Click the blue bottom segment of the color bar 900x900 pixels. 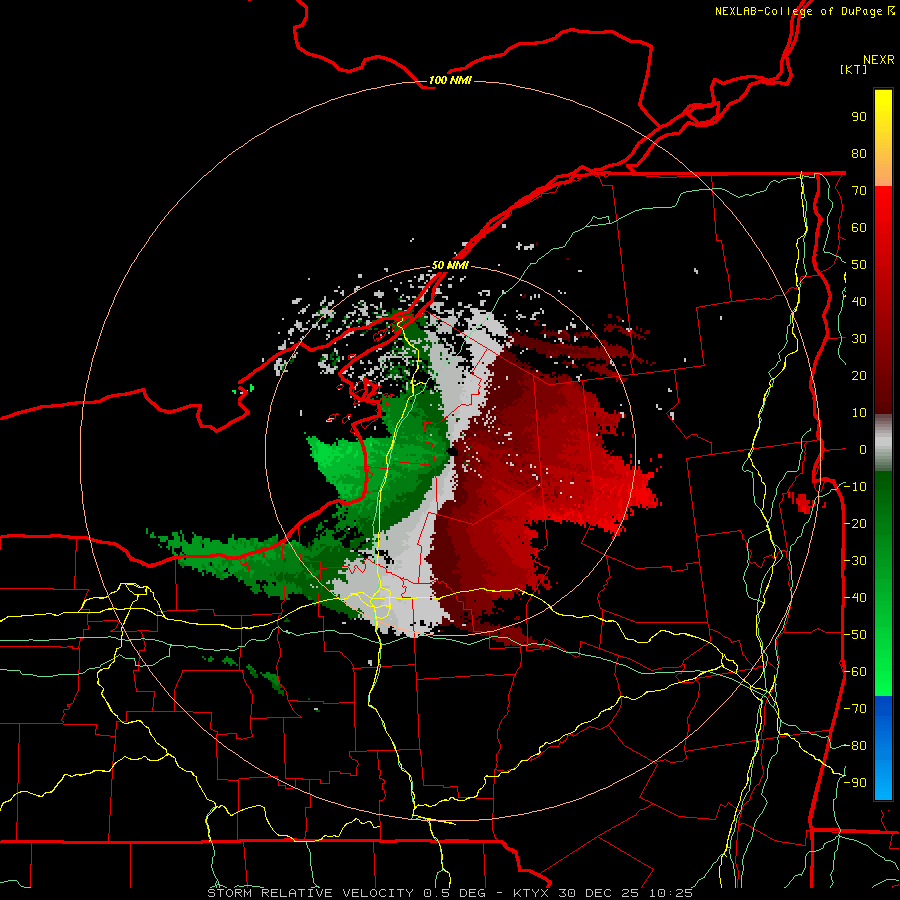coord(883,748)
